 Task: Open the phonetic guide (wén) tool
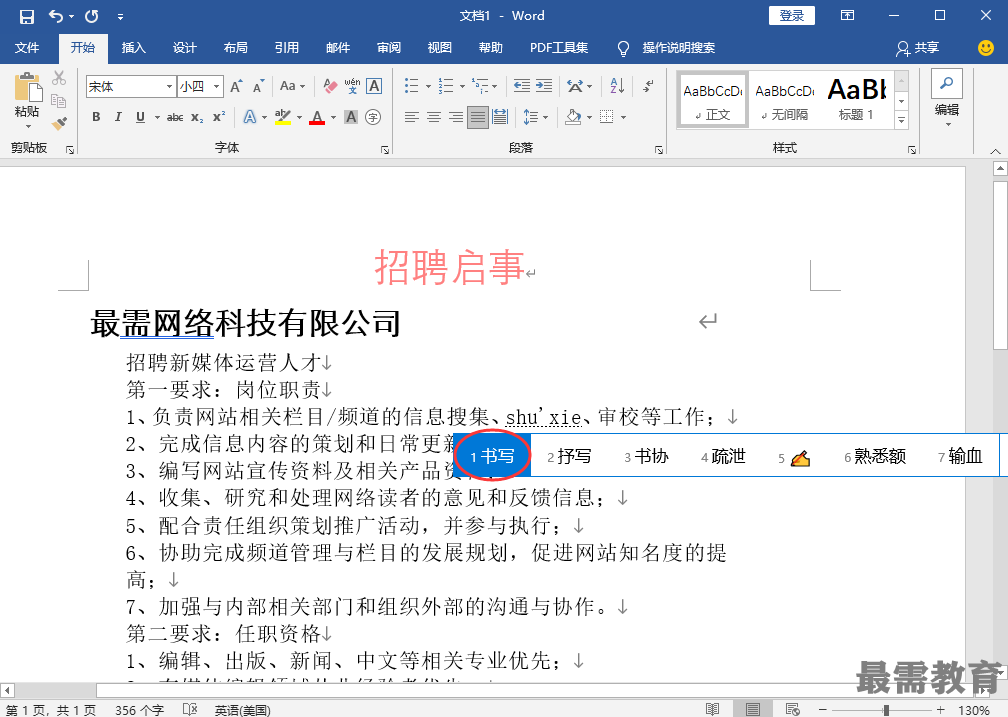coord(352,86)
